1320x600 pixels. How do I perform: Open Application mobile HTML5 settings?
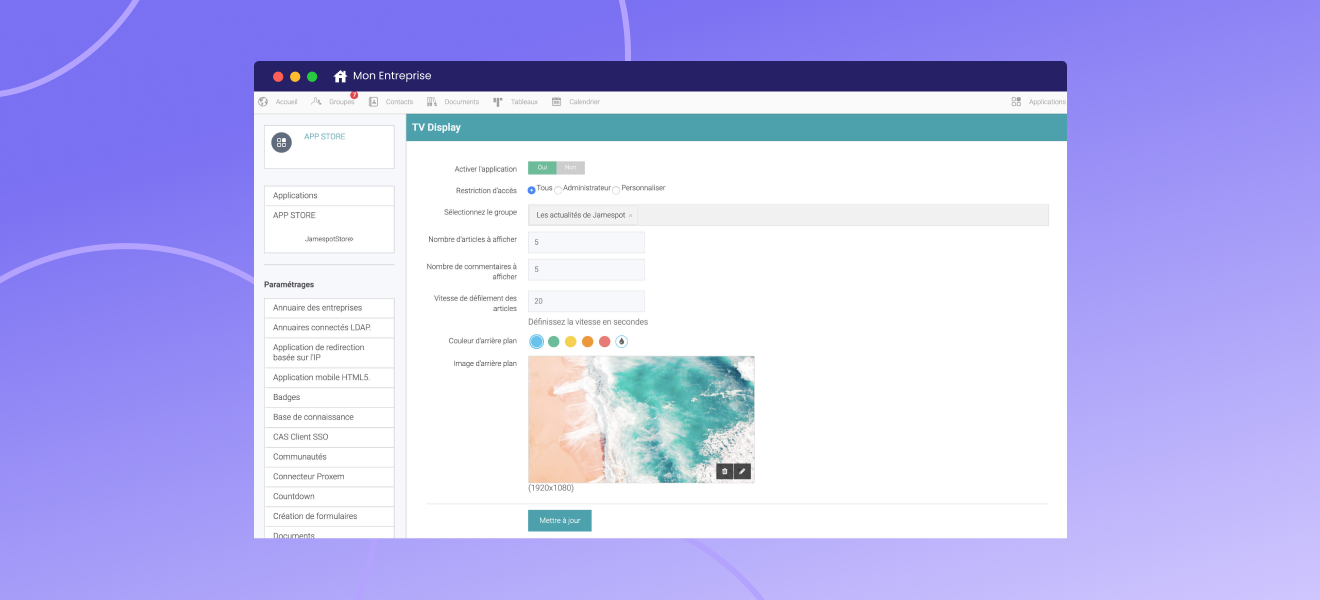click(329, 378)
